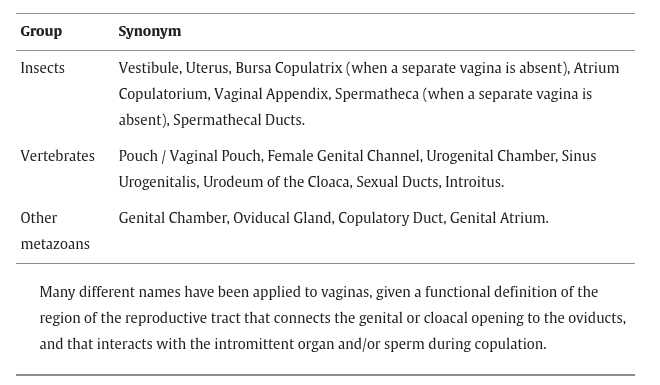Click the words Female Genital Channel
Viewport: 660px width, 385px height.
coord(343,156)
